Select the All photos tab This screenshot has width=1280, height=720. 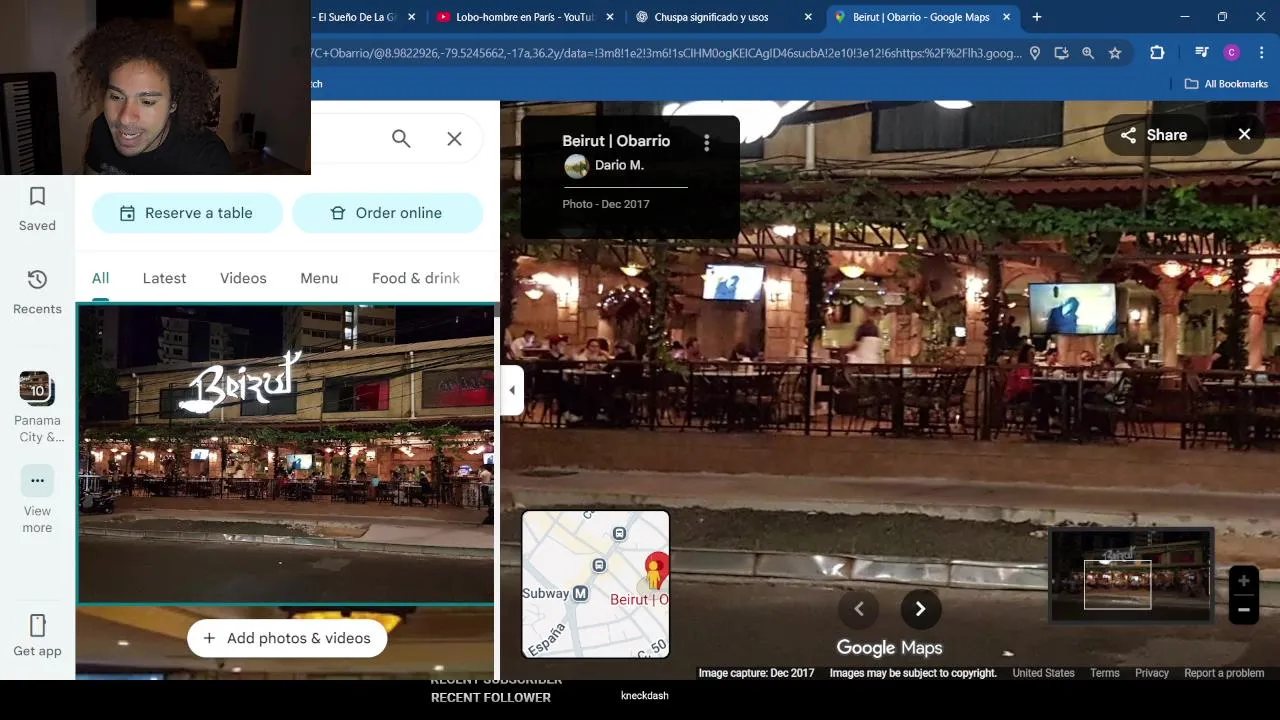click(100, 278)
